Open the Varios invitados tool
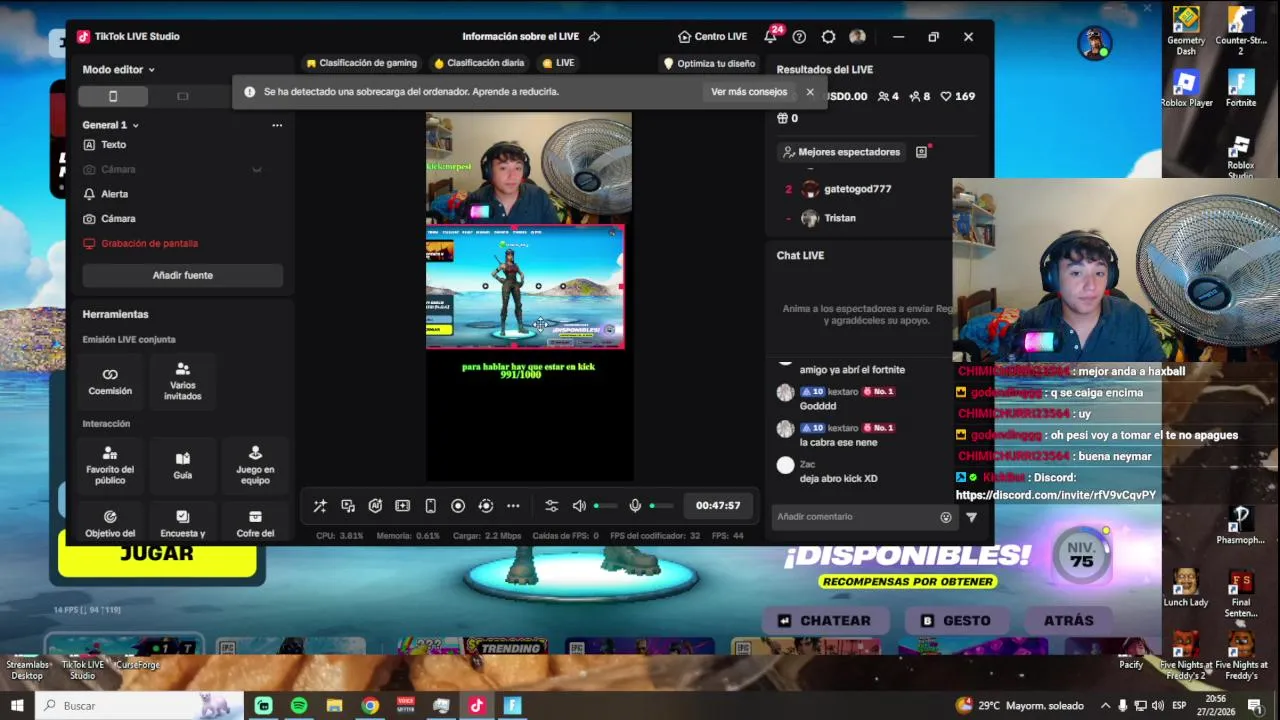 (182, 382)
